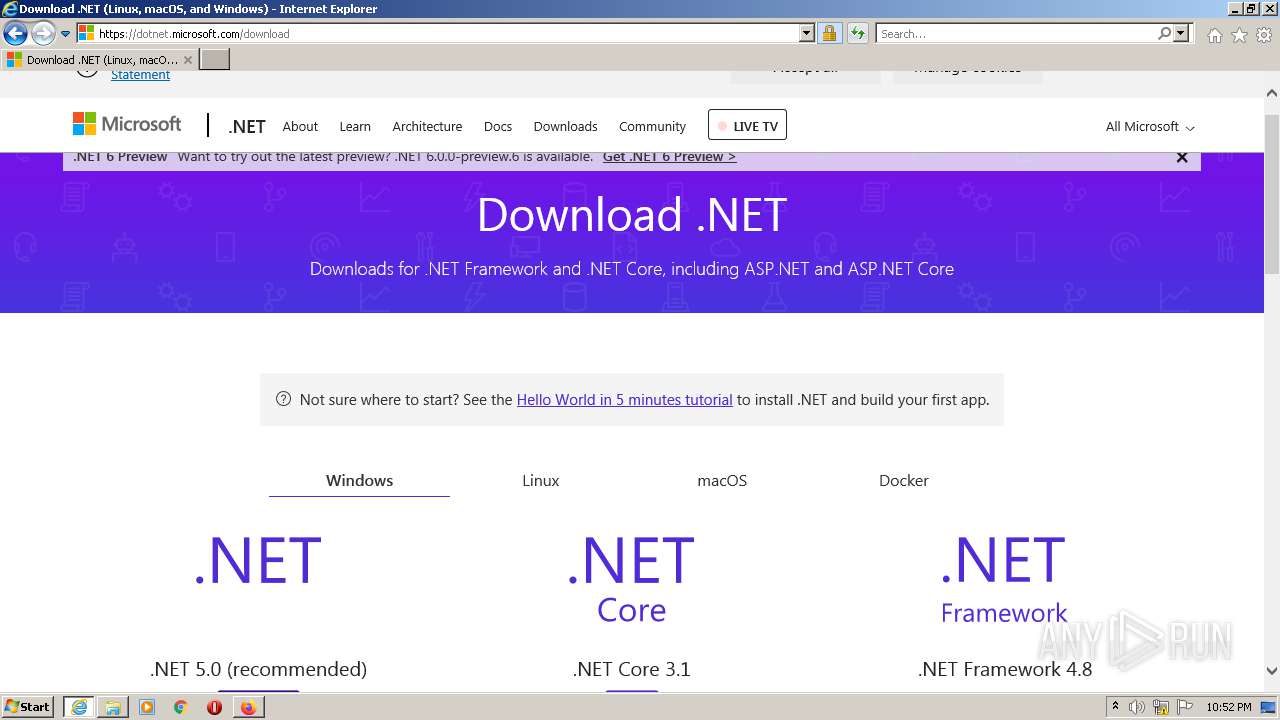Screen dimensions: 1280x720
Task: Click the .NET Core logo heading
Action: [631, 579]
